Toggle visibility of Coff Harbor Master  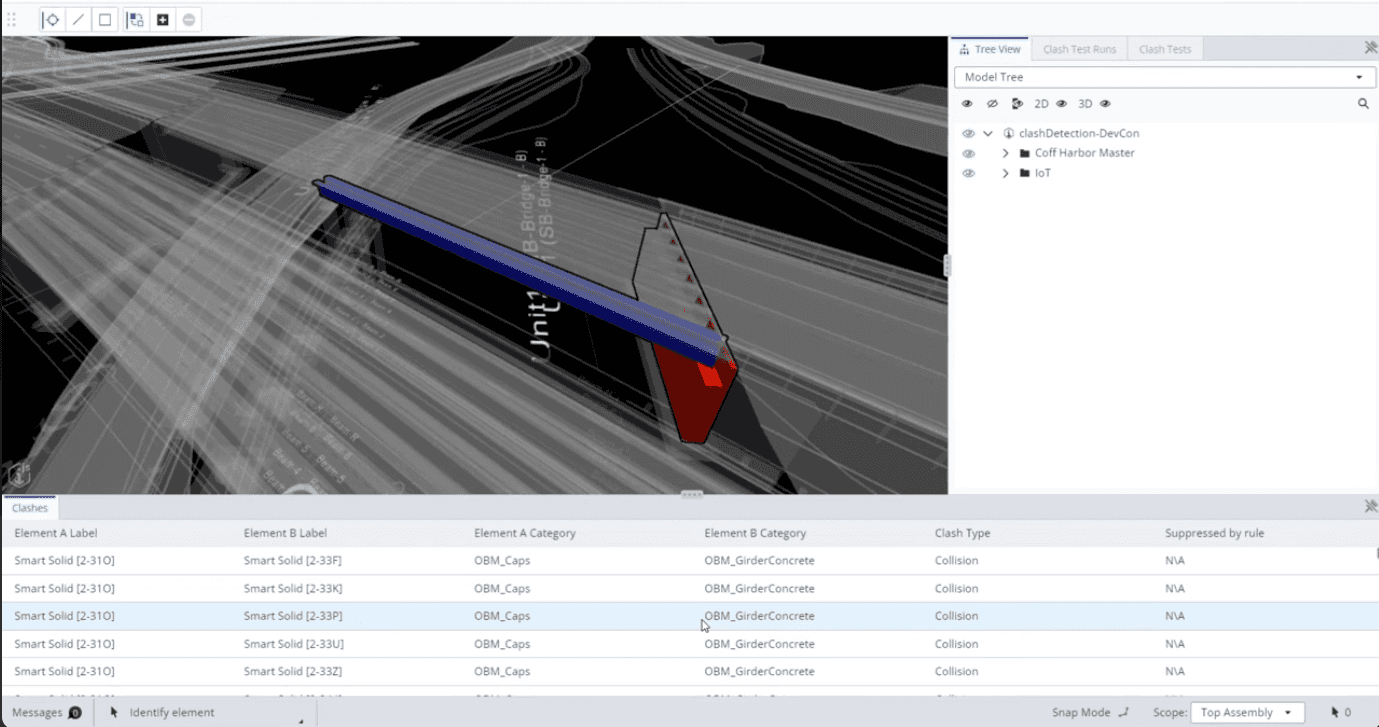tap(968, 154)
